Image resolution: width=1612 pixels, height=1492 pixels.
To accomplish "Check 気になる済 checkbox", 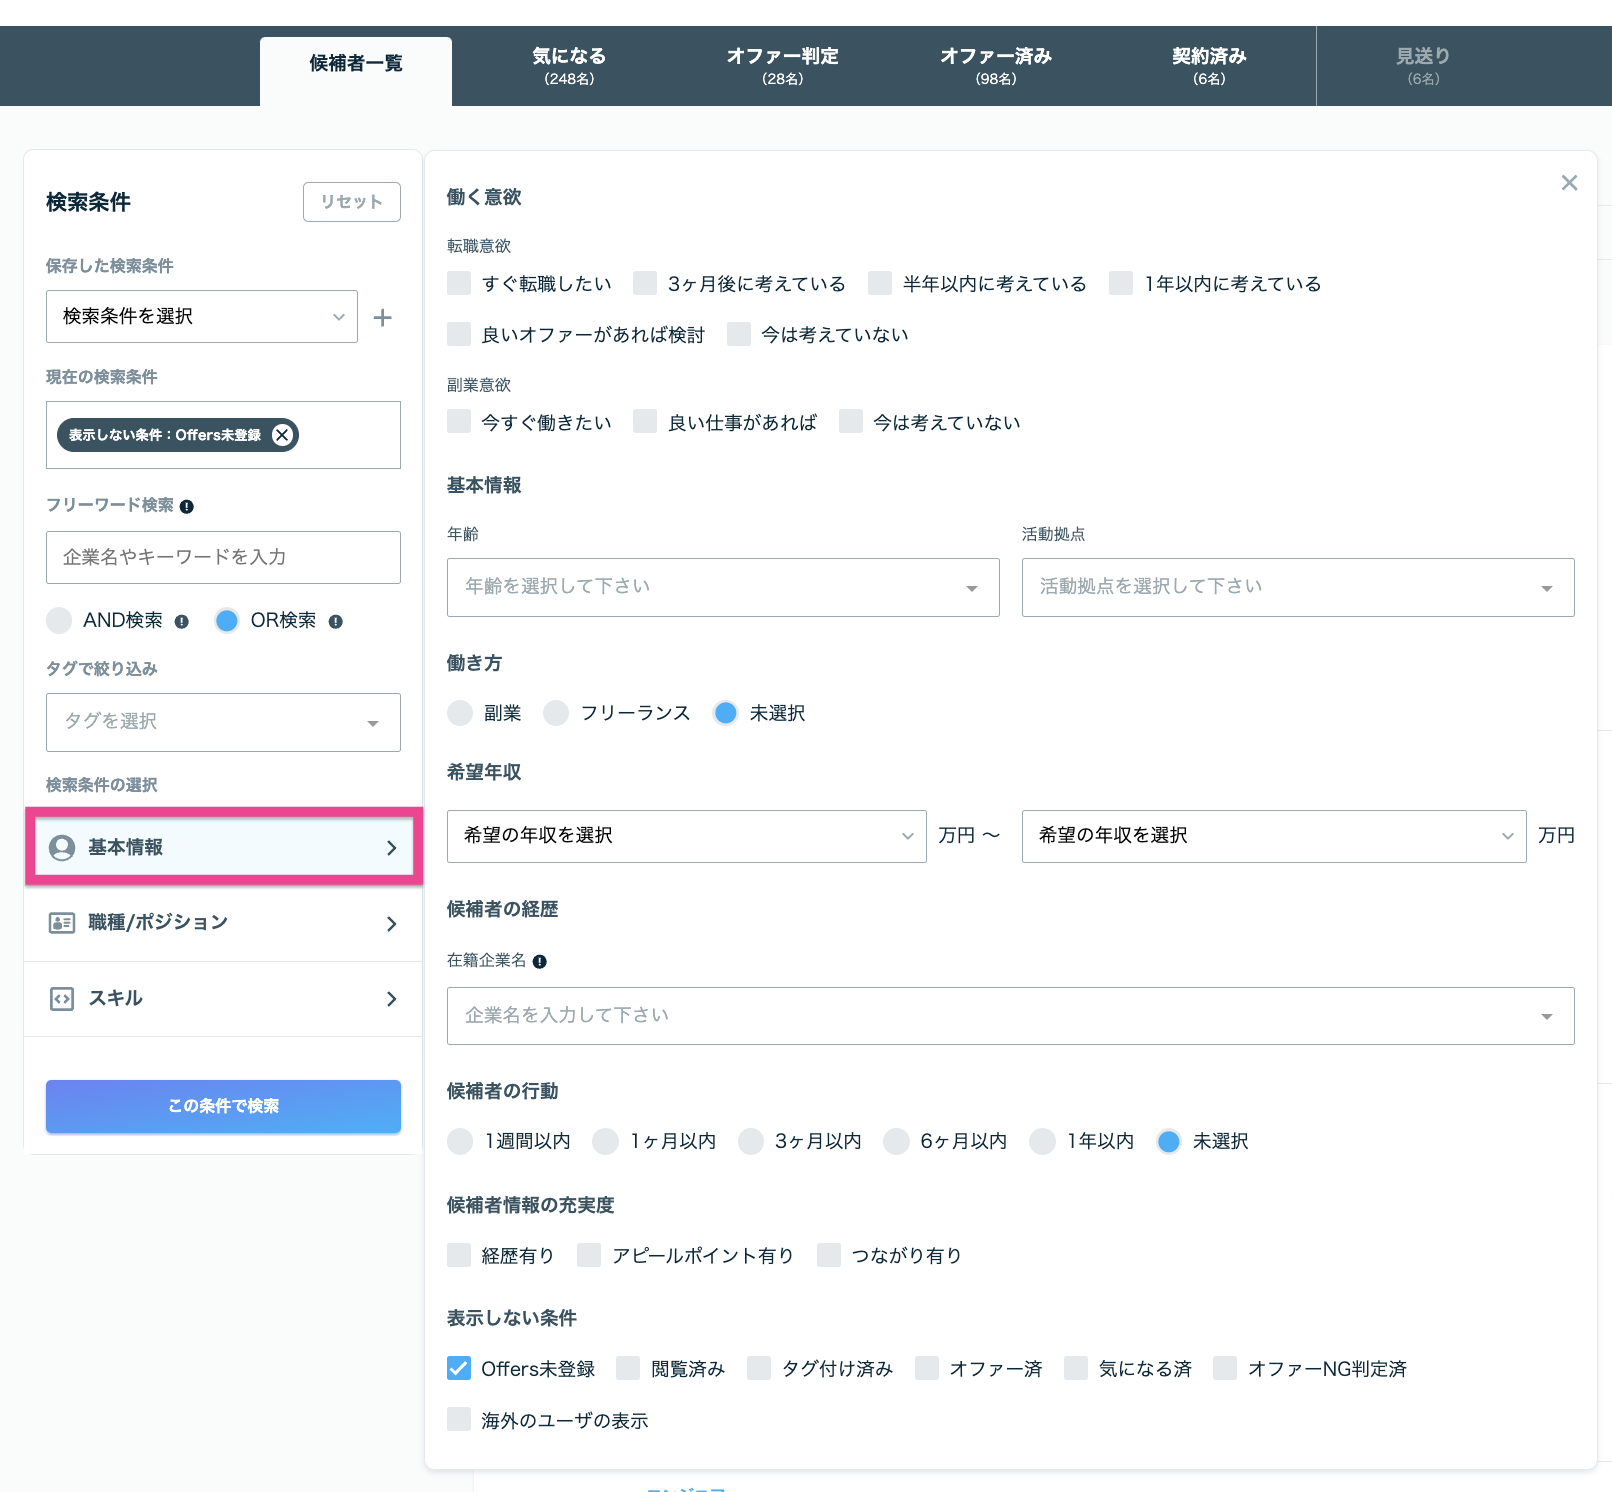I will (x=1076, y=1368).
